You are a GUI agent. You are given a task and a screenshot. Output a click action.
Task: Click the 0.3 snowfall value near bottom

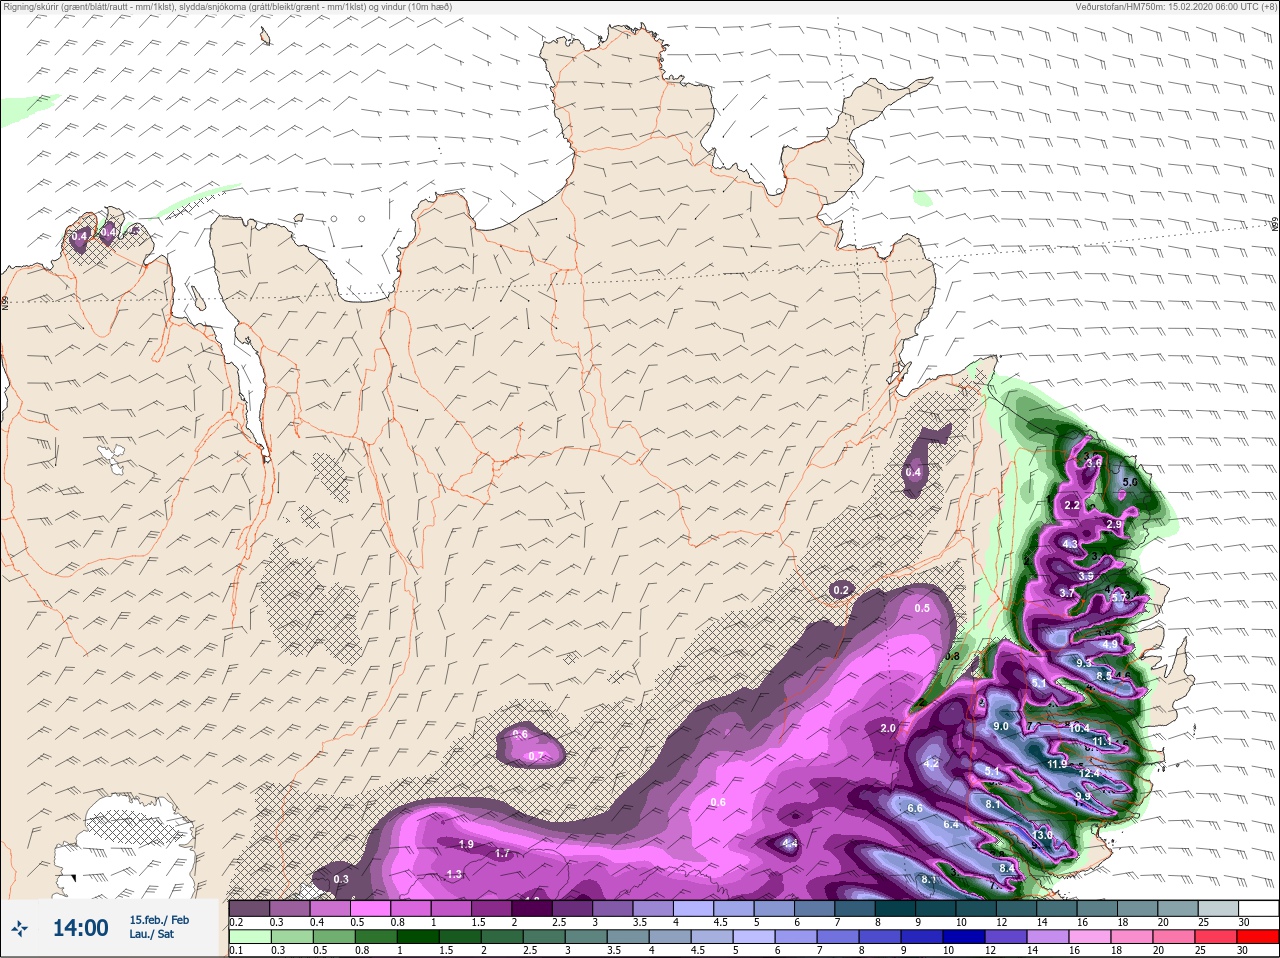pyautogui.click(x=341, y=879)
